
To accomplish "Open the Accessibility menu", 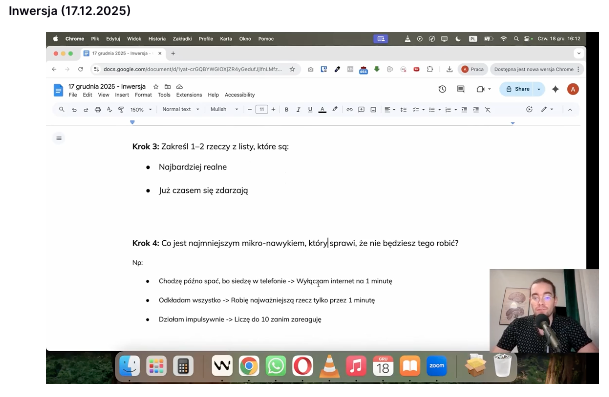I will [x=240, y=95].
